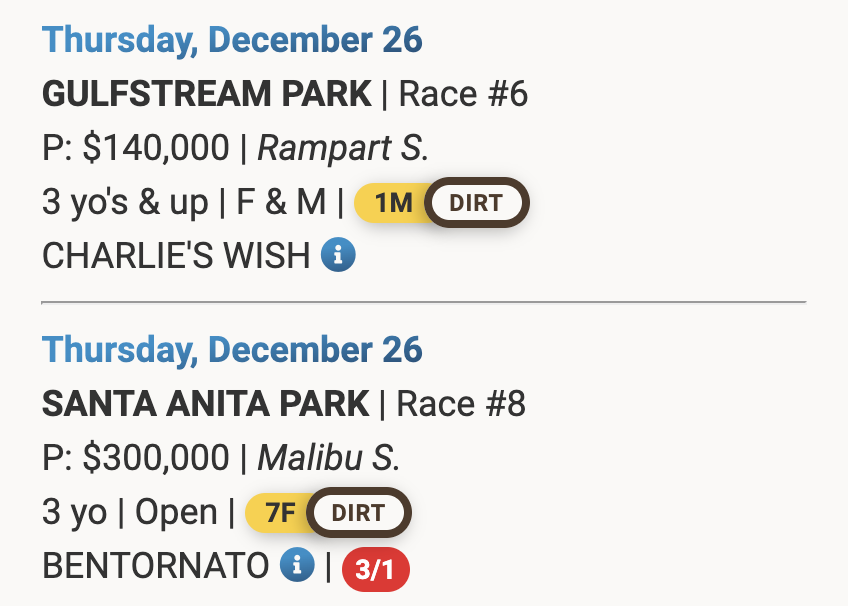
Task: Click the GULFSTREAM PARK track name
Action: click(x=206, y=94)
